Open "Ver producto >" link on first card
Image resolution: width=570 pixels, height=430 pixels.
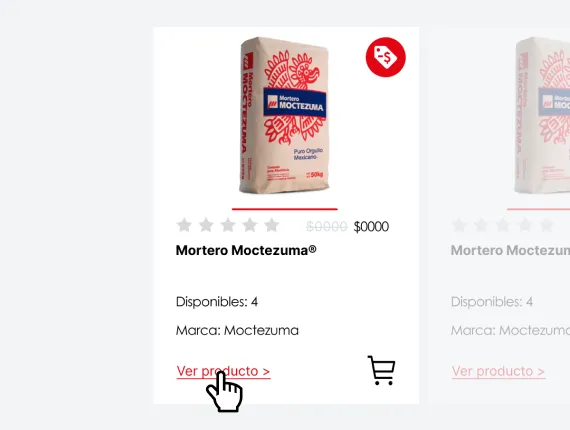[x=223, y=371]
